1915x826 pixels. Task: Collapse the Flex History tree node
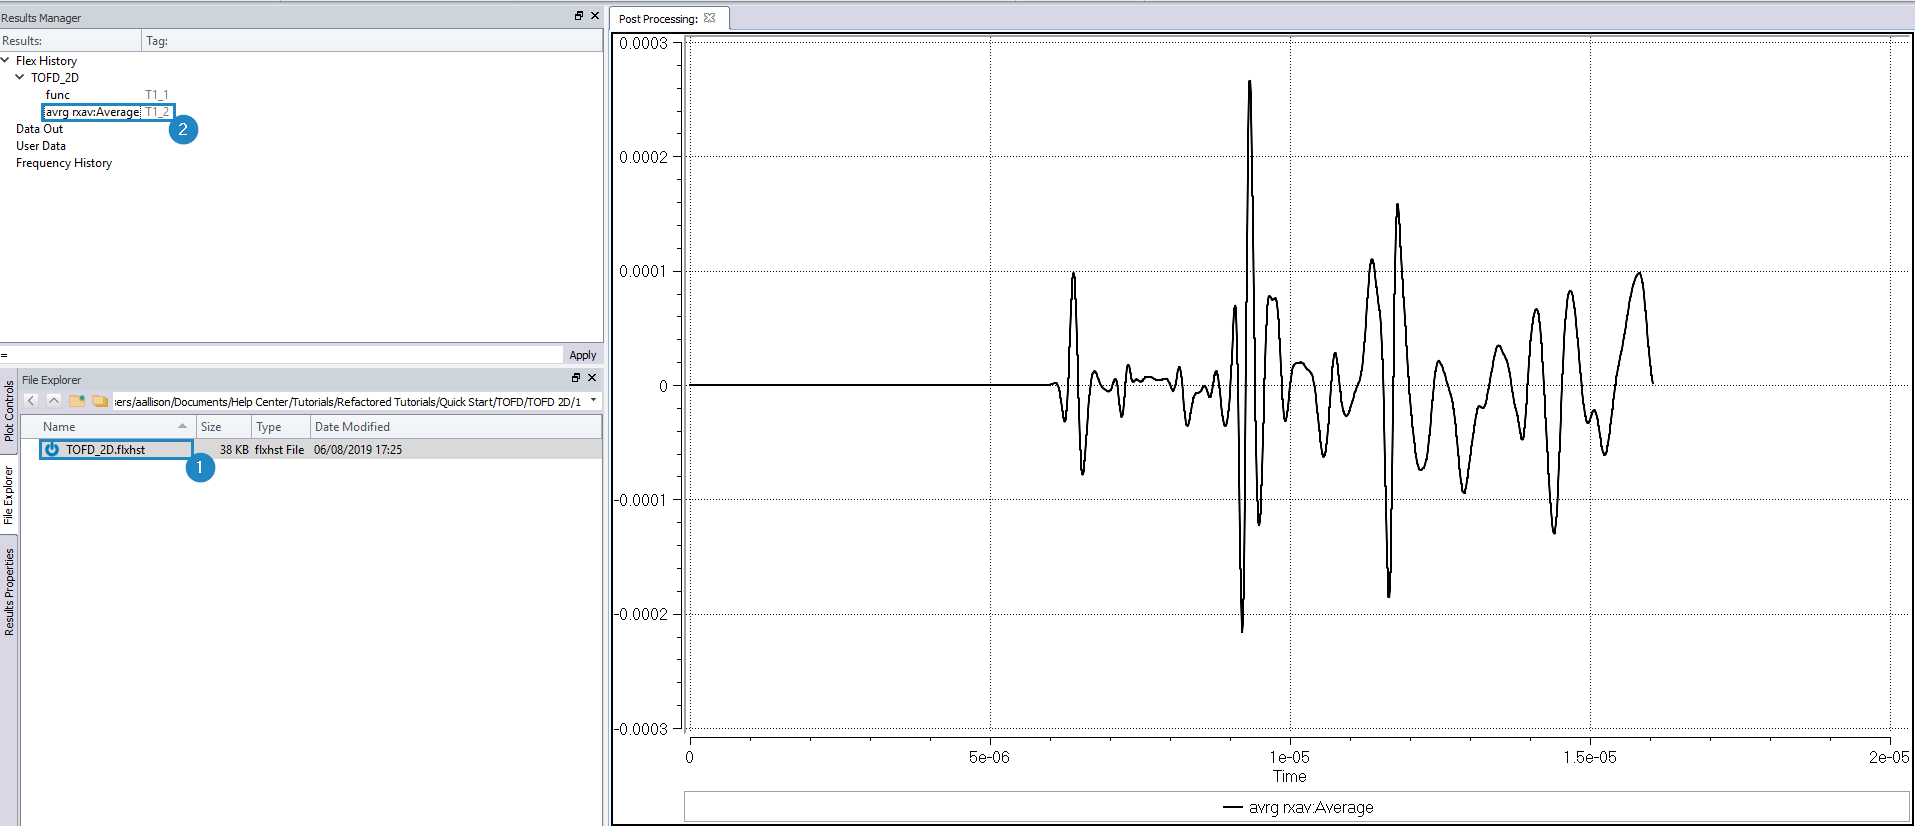tap(6, 60)
